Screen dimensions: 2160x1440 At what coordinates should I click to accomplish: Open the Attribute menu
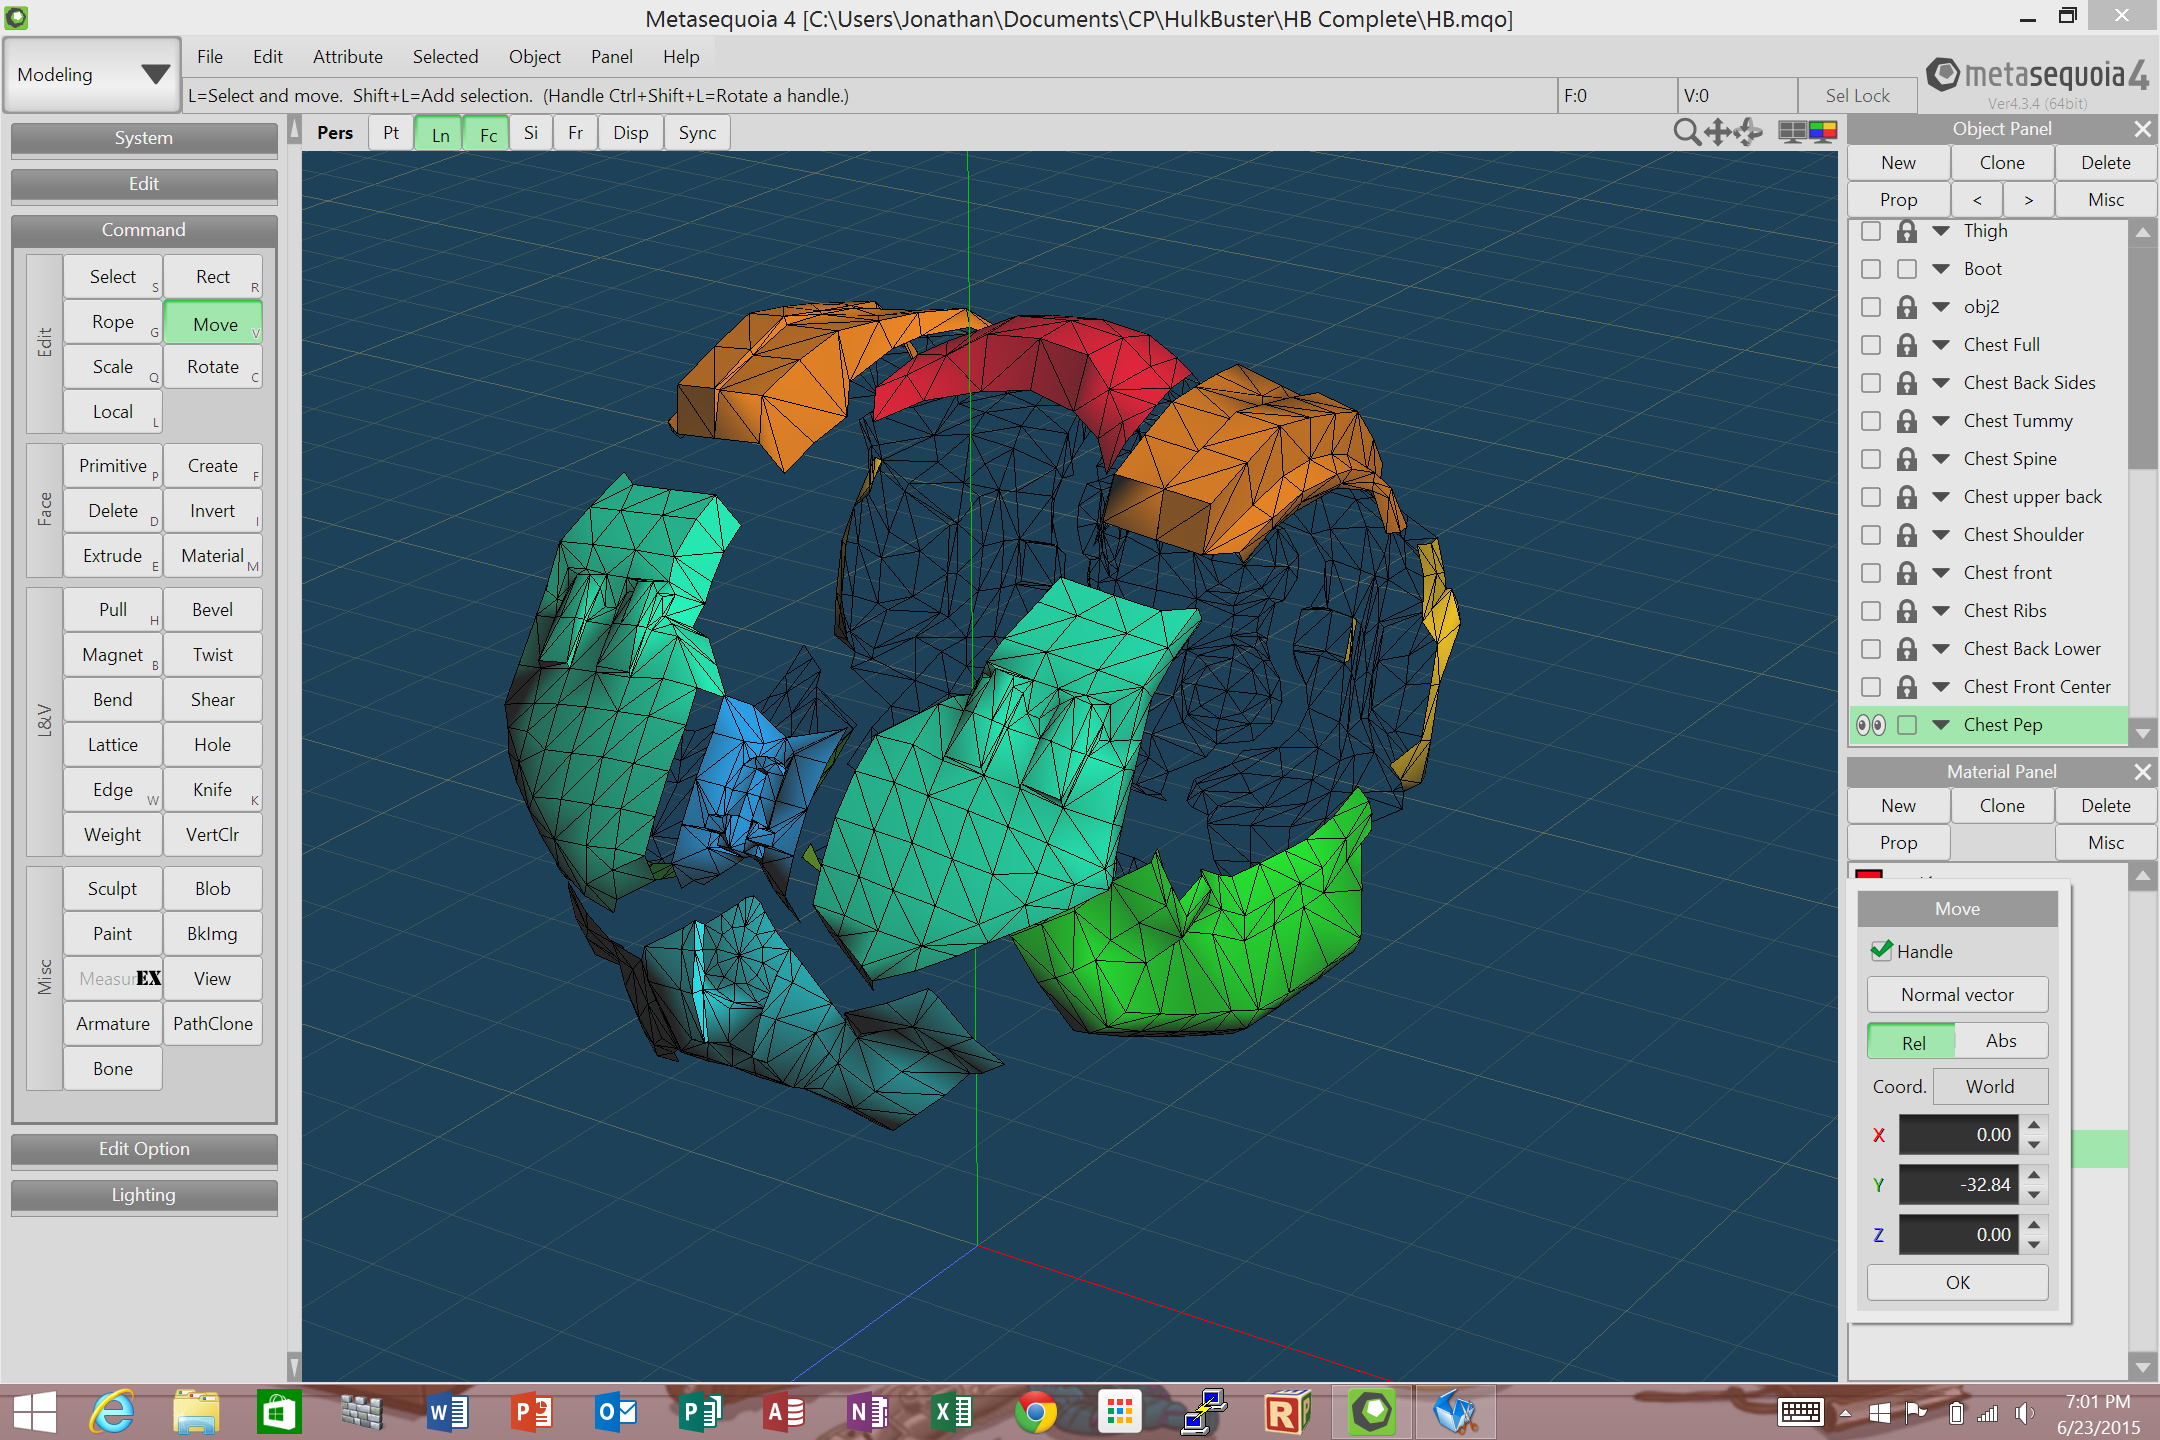[x=347, y=57]
